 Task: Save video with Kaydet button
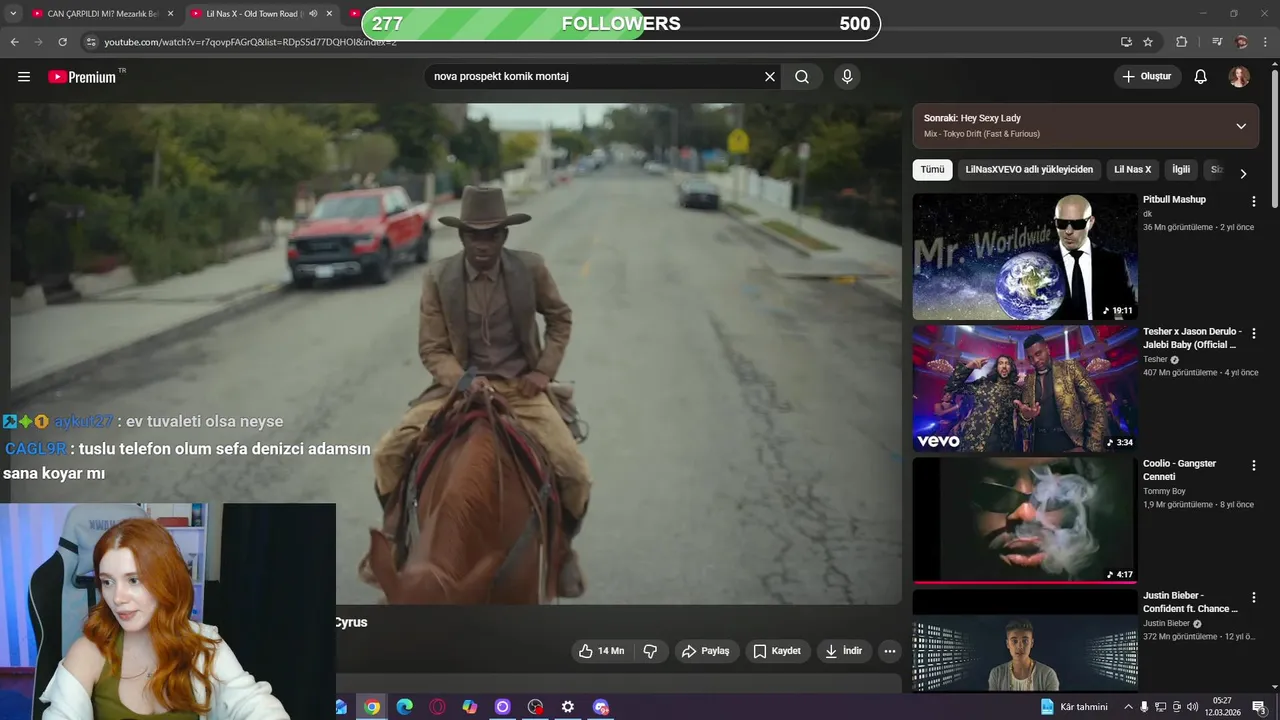tap(777, 651)
